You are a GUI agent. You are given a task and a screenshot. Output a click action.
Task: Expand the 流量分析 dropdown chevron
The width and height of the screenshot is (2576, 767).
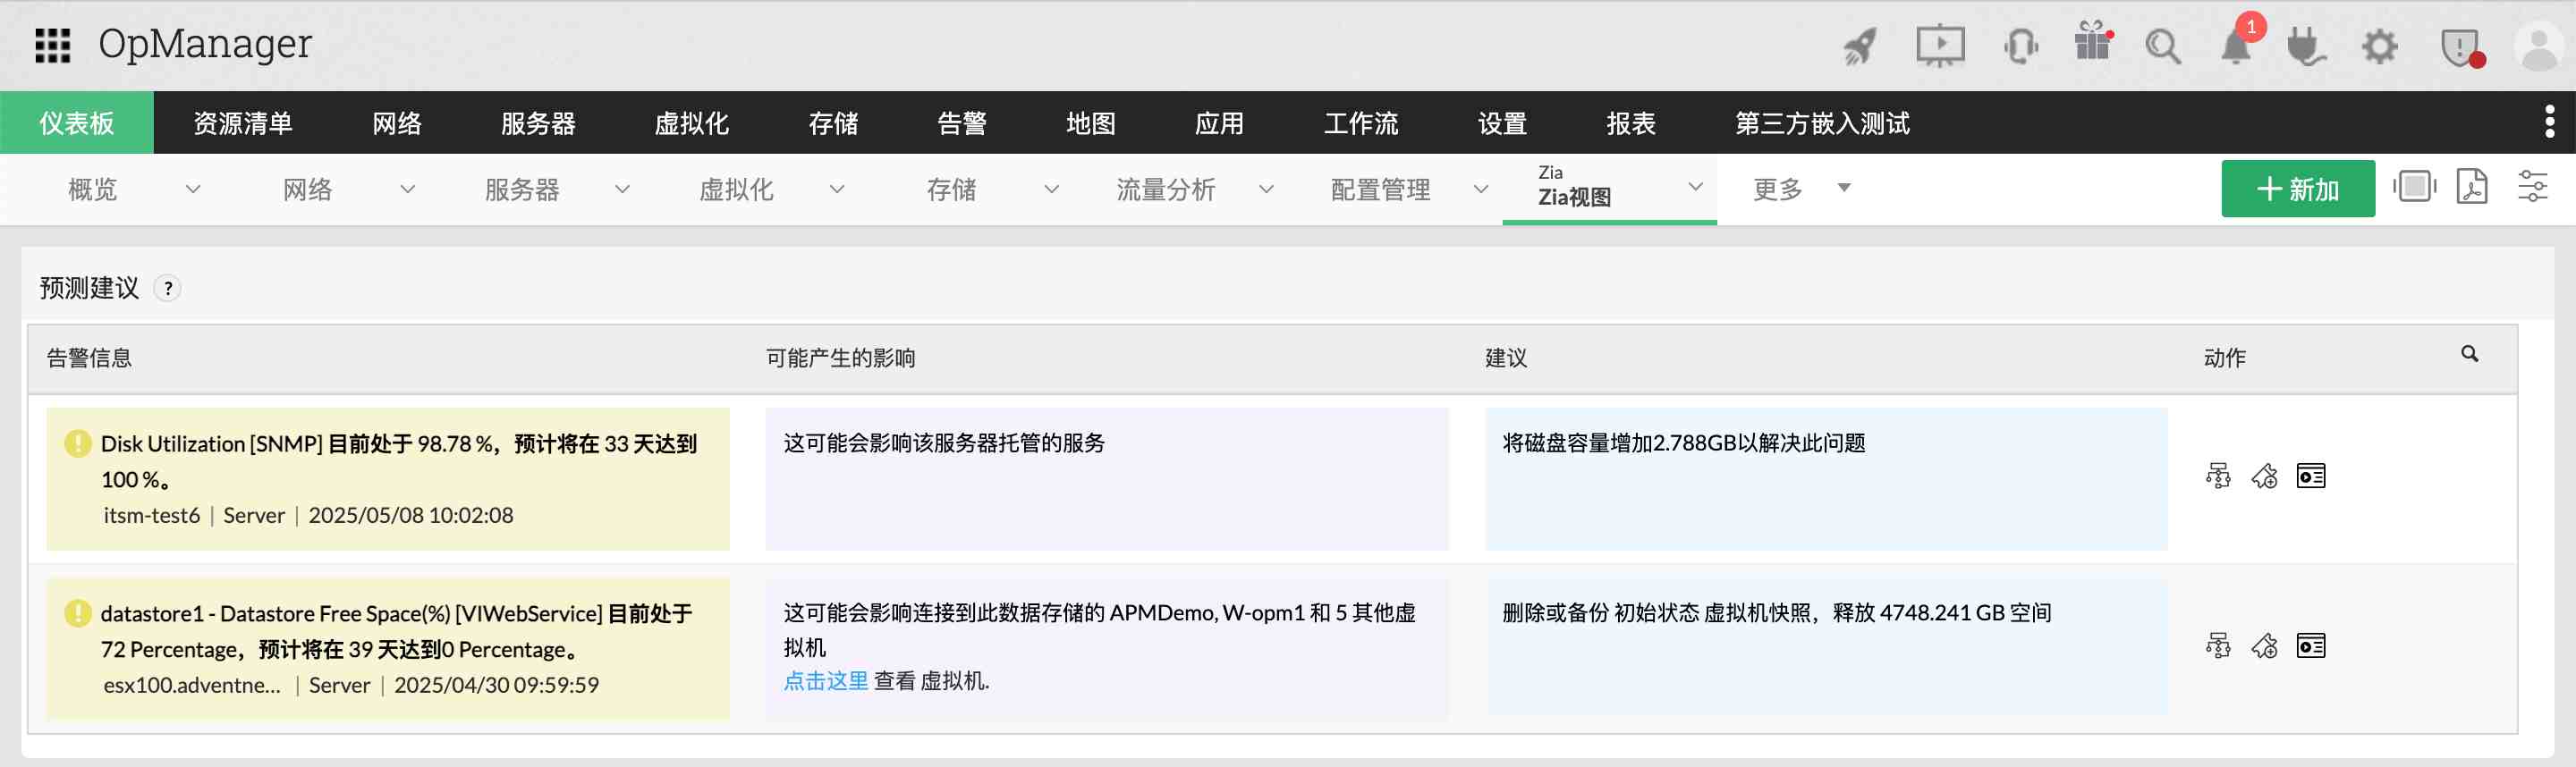tap(1266, 189)
